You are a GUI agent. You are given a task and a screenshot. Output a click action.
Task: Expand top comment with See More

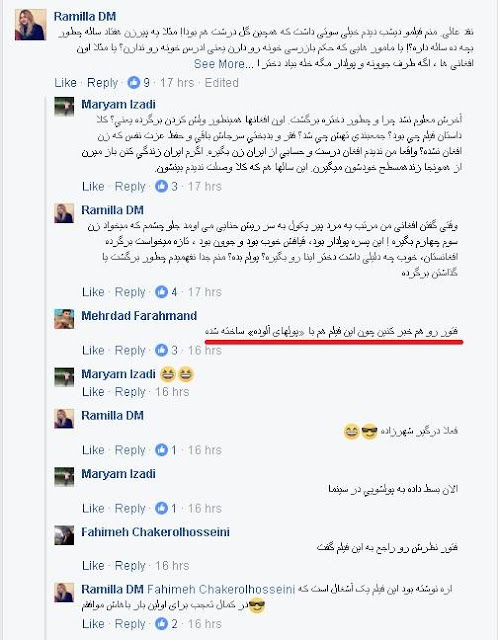(x=220, y=64)
